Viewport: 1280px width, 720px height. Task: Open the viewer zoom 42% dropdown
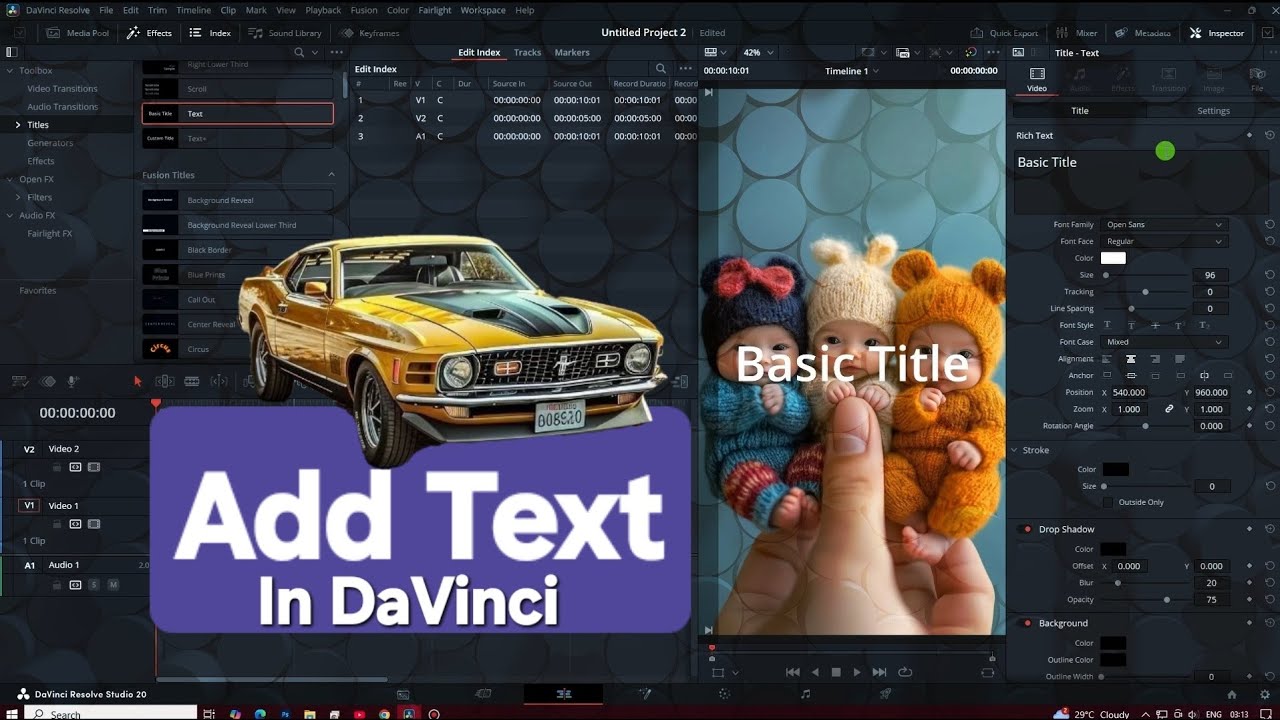point(757,52)
